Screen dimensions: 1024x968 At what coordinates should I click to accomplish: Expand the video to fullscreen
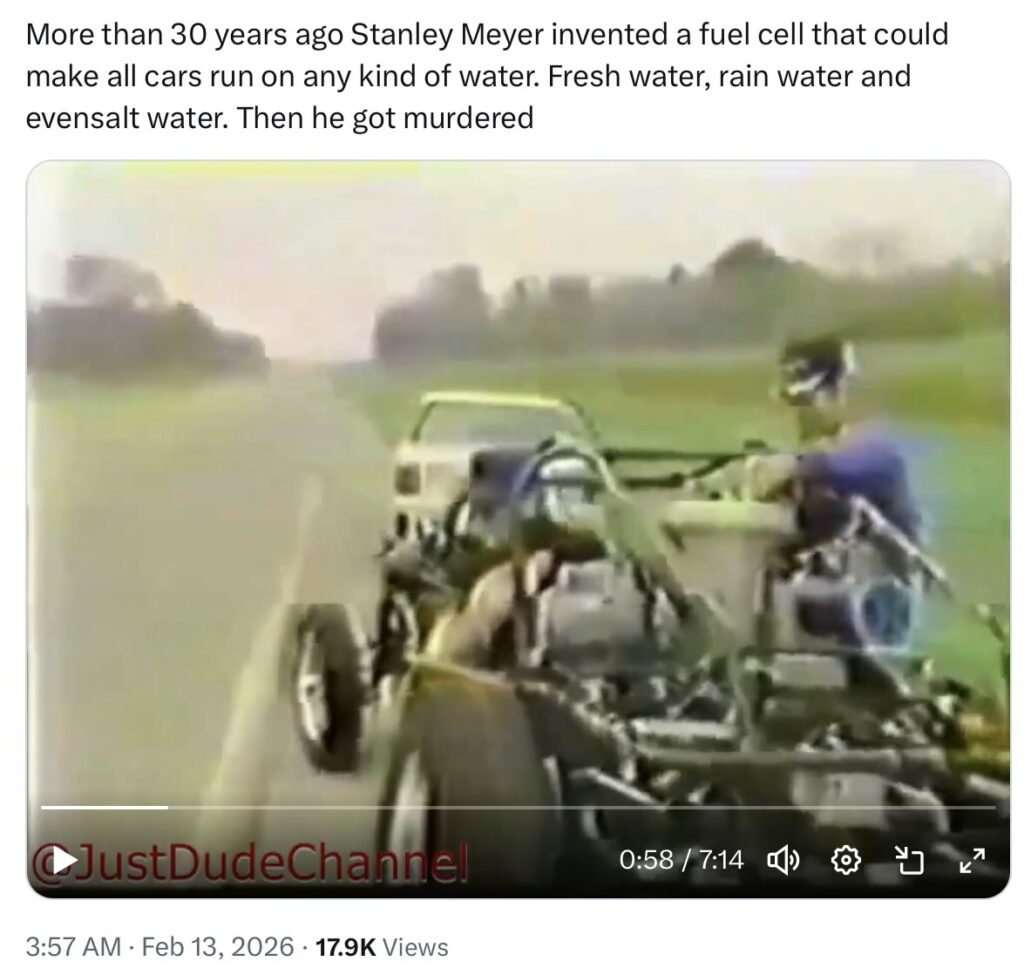pyautogui.click(x=971, y=860)
